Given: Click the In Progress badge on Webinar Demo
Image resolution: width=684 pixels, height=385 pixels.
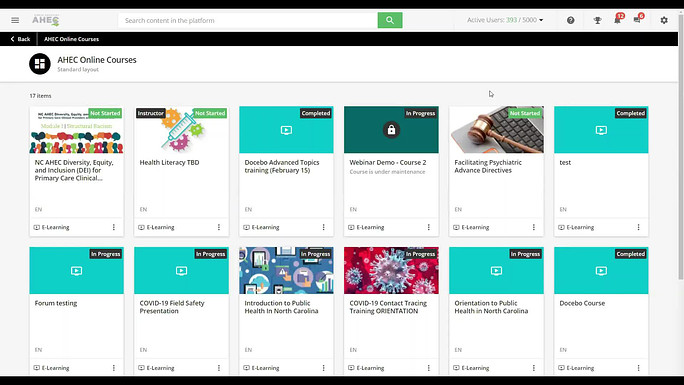Looking at the screenshot, I should (x=421, y=113).
